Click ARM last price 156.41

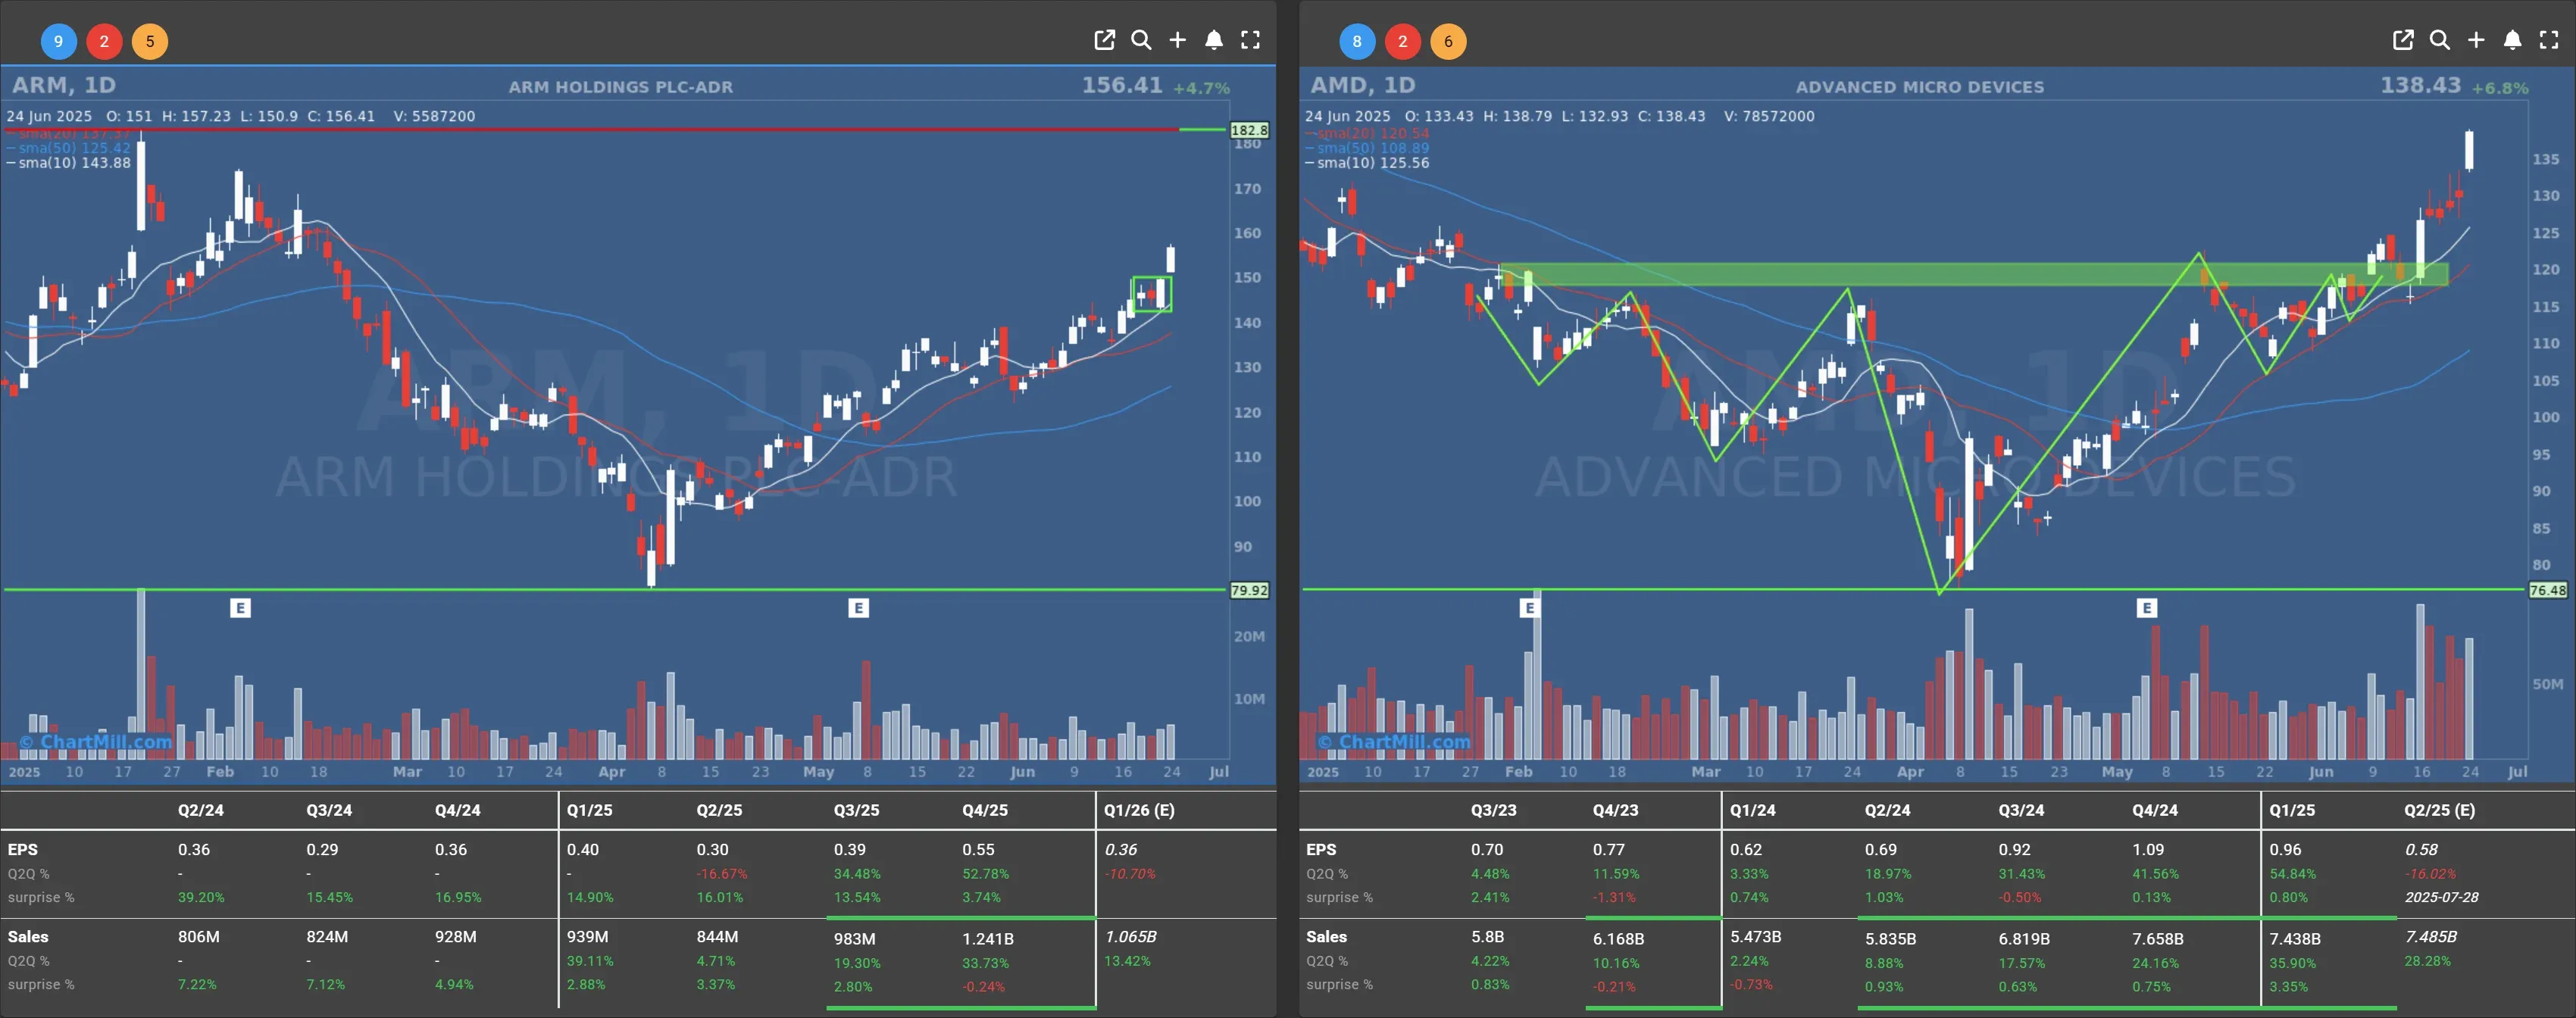1122,85
